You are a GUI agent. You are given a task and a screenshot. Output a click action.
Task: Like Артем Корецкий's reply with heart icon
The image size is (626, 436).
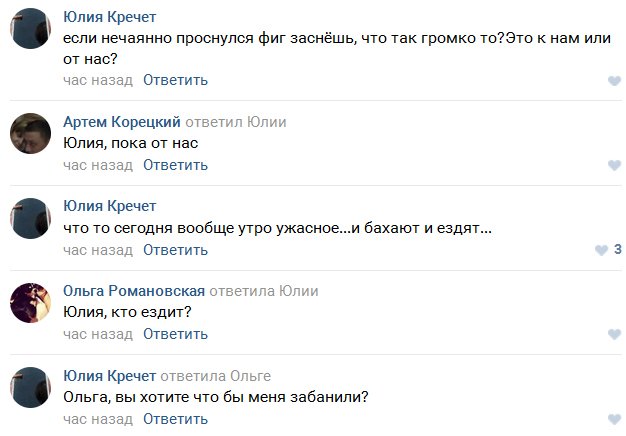pos(614,166)
